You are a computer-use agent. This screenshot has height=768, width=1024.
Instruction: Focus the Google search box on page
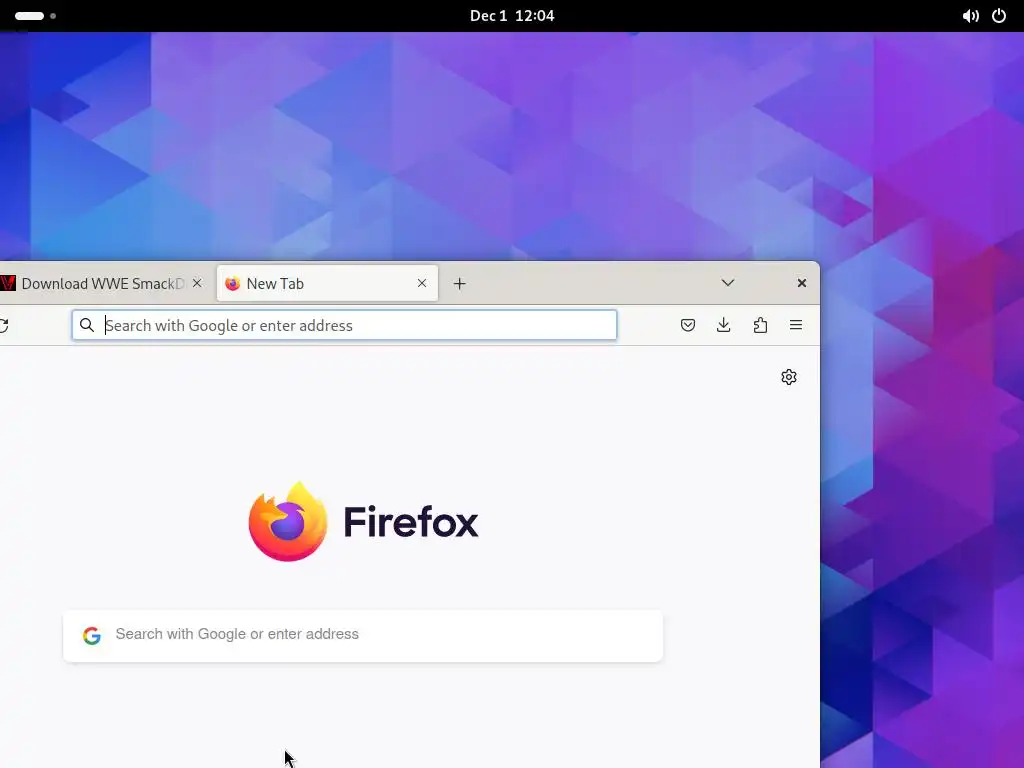pos(363,635)
